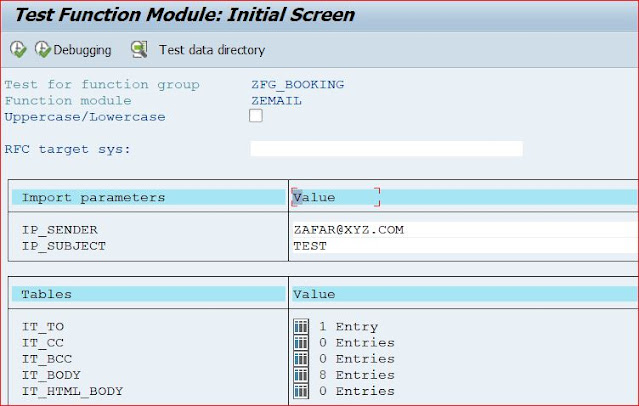Open the IT_BCC table entries icon
639x406 pixels.
[301, 359]
